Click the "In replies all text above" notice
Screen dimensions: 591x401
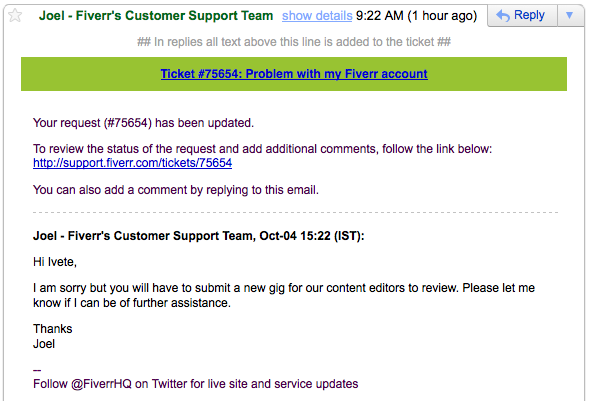coord(294,42)
